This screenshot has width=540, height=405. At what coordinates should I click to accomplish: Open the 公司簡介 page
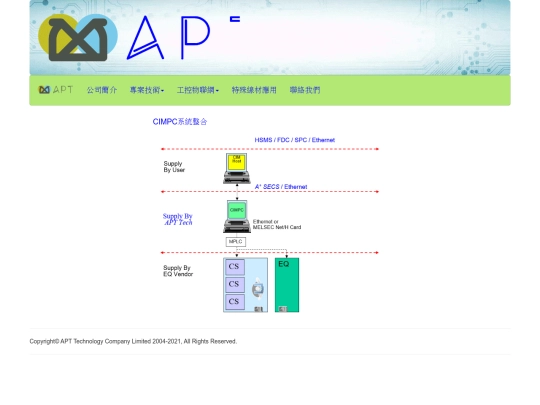pyautogui.click(x=102, y=90)
